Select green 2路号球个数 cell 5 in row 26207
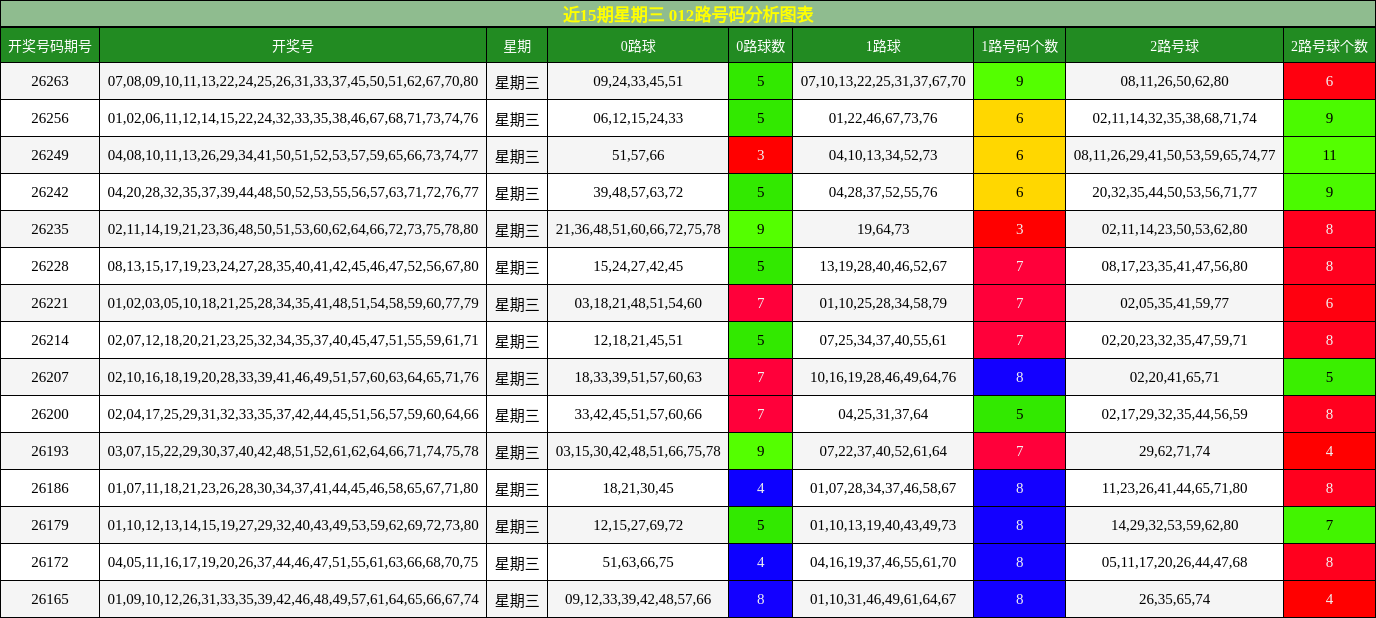The height and width of the screenshot is (618, 1376). [x=1329, y=377]
